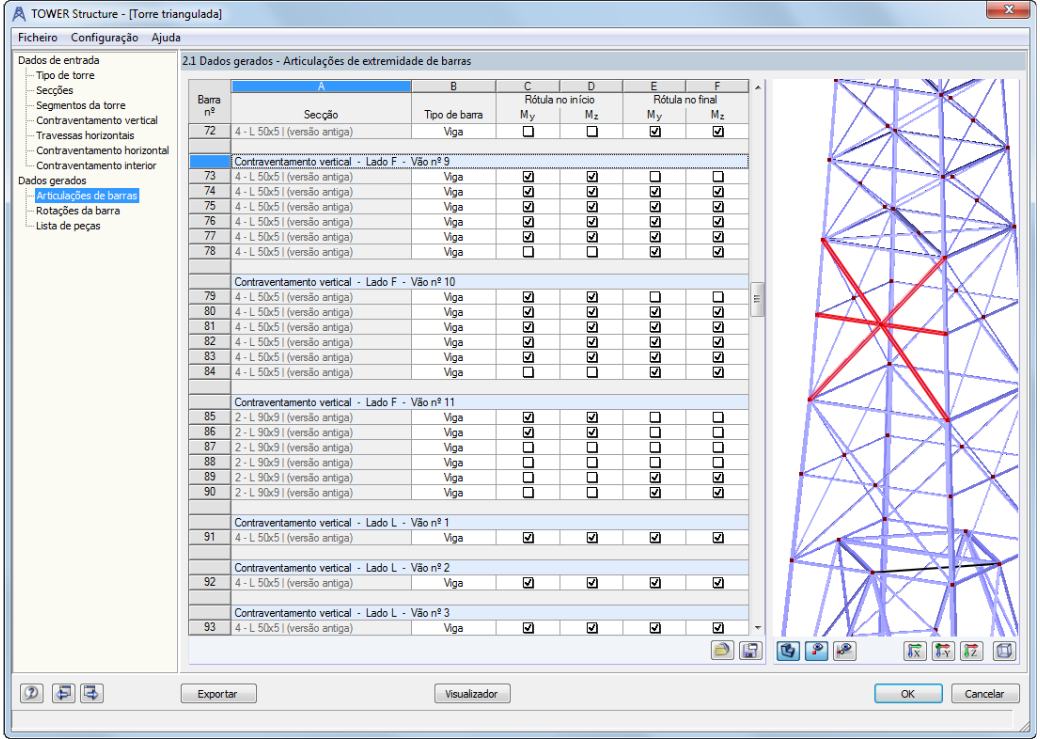Check start My hinge for bar 72
Viewport: 1040px width, 739px height.
[x=528, y=131]
